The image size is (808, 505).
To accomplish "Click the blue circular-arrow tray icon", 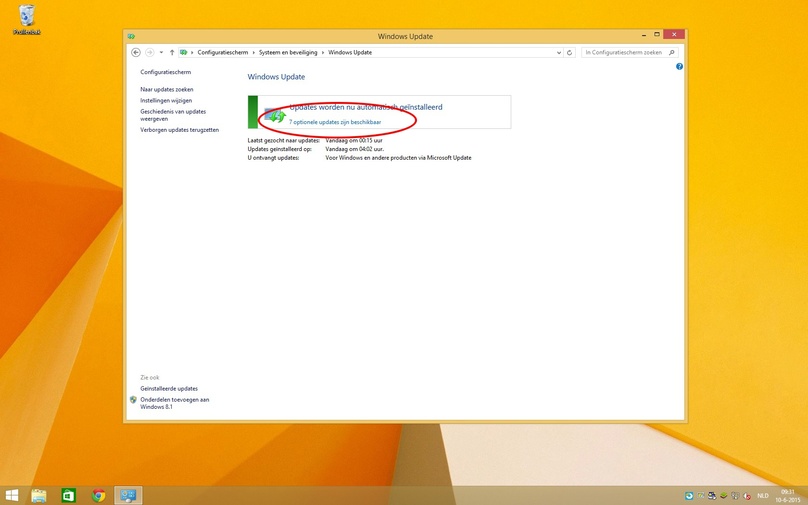I will 689,496.
